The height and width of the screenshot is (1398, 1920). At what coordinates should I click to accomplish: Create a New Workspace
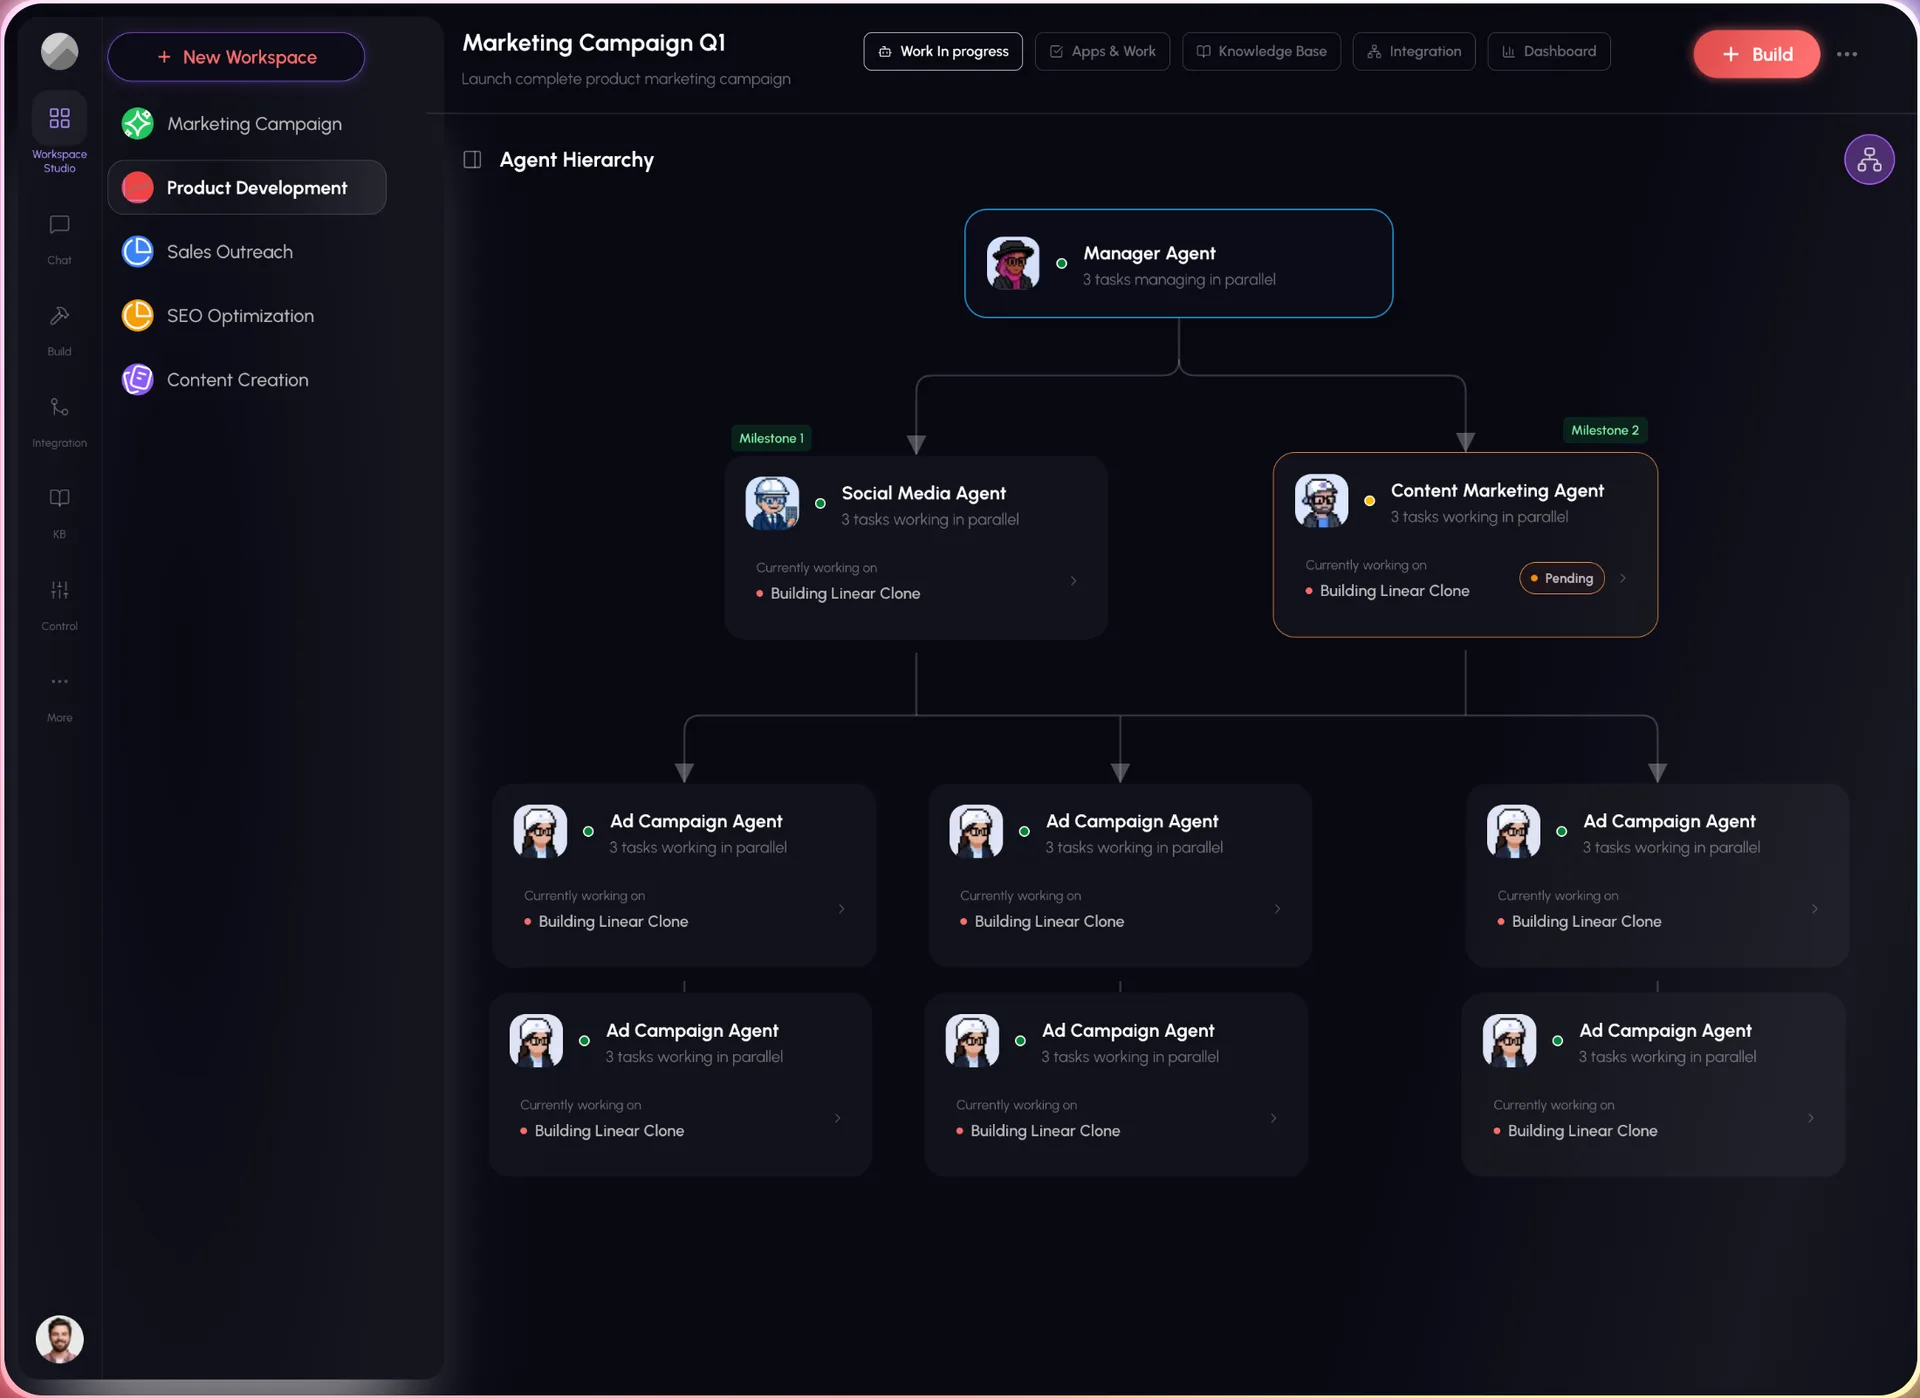[x=236, y=57]
